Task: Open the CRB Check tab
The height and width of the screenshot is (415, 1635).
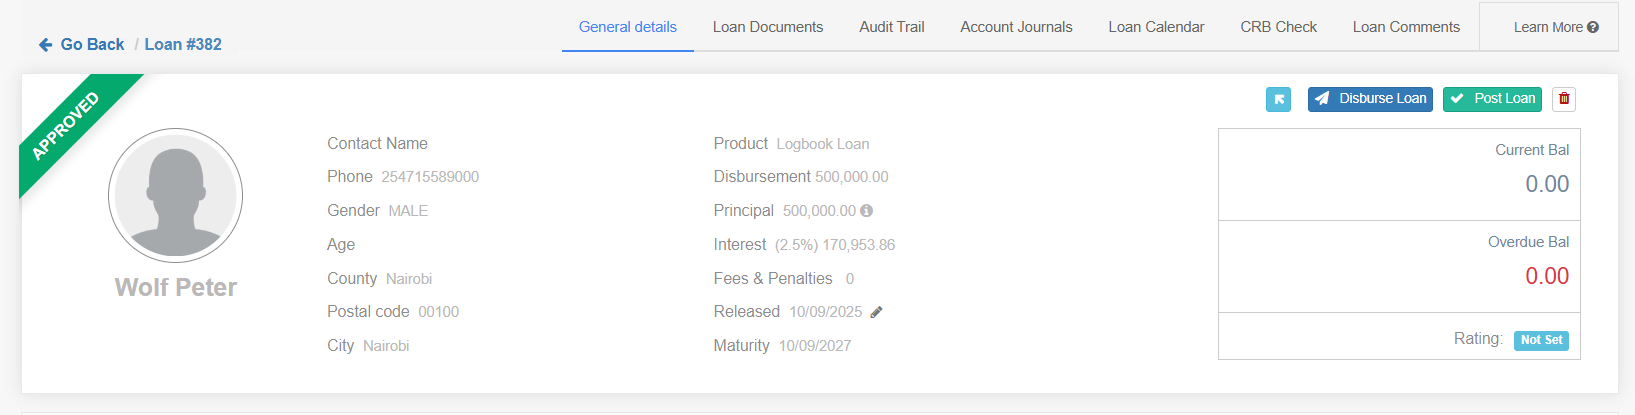Action: (1278, 27)
